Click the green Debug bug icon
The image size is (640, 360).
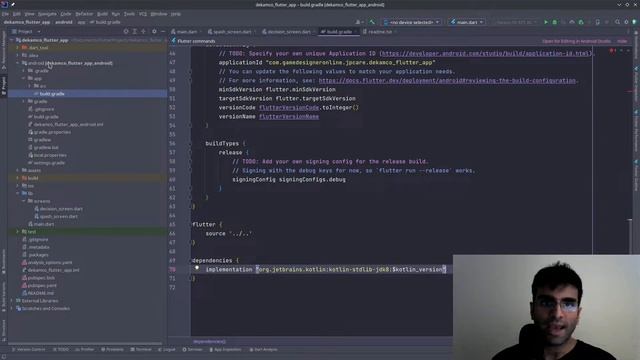[x=555, y=22]
